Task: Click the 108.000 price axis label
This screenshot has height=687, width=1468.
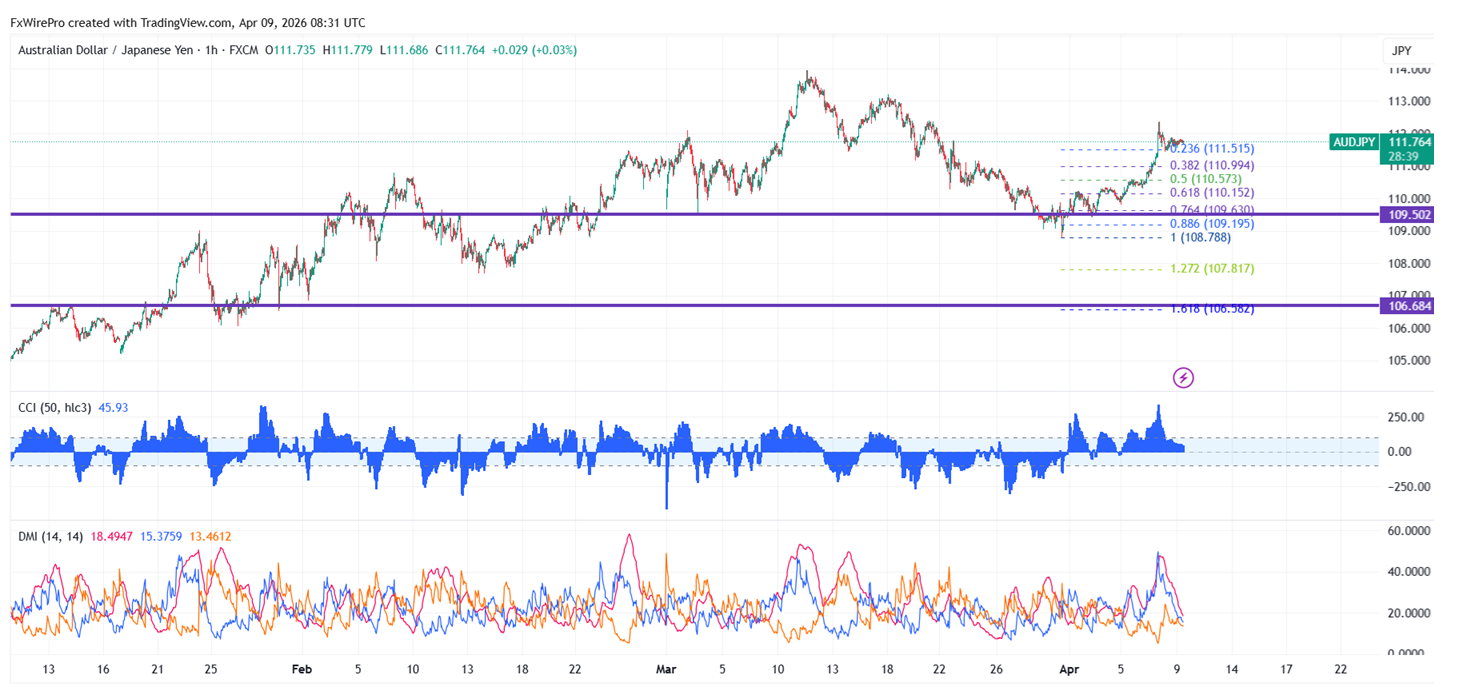Action: [x=1407, y=264]
